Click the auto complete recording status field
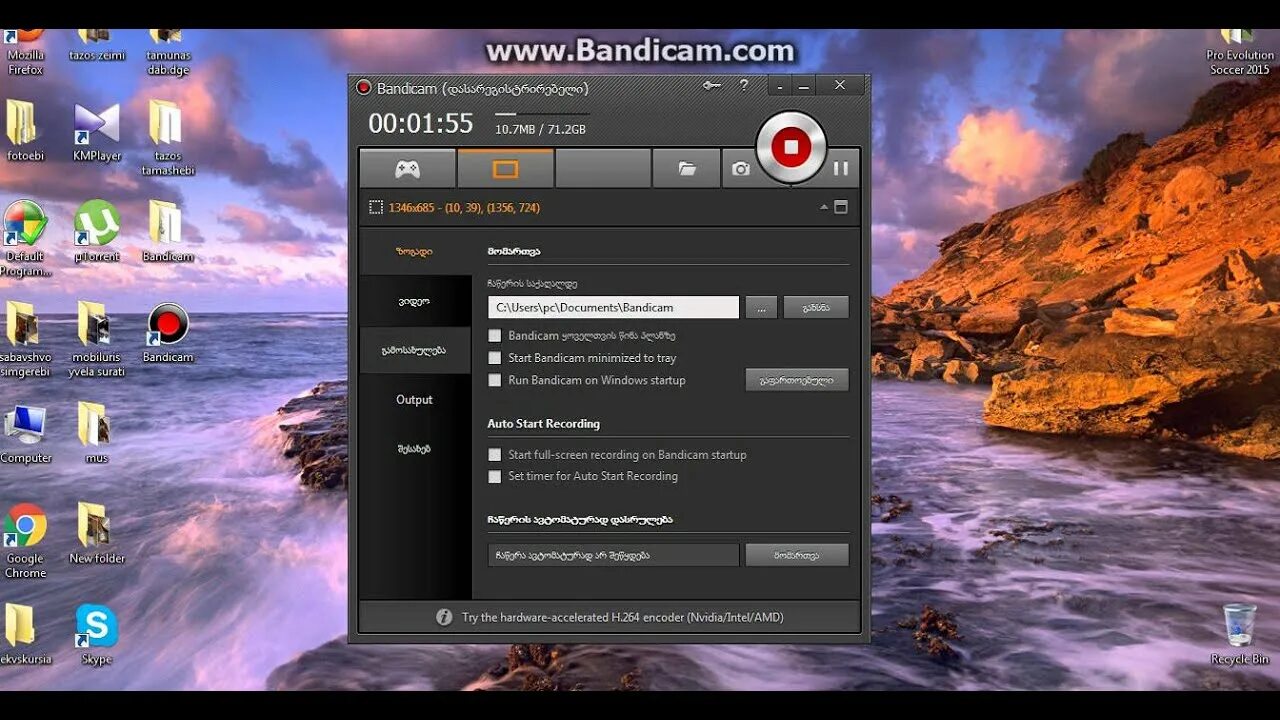This screenshot has width=1280, height=720. click(x=613, y=555)
